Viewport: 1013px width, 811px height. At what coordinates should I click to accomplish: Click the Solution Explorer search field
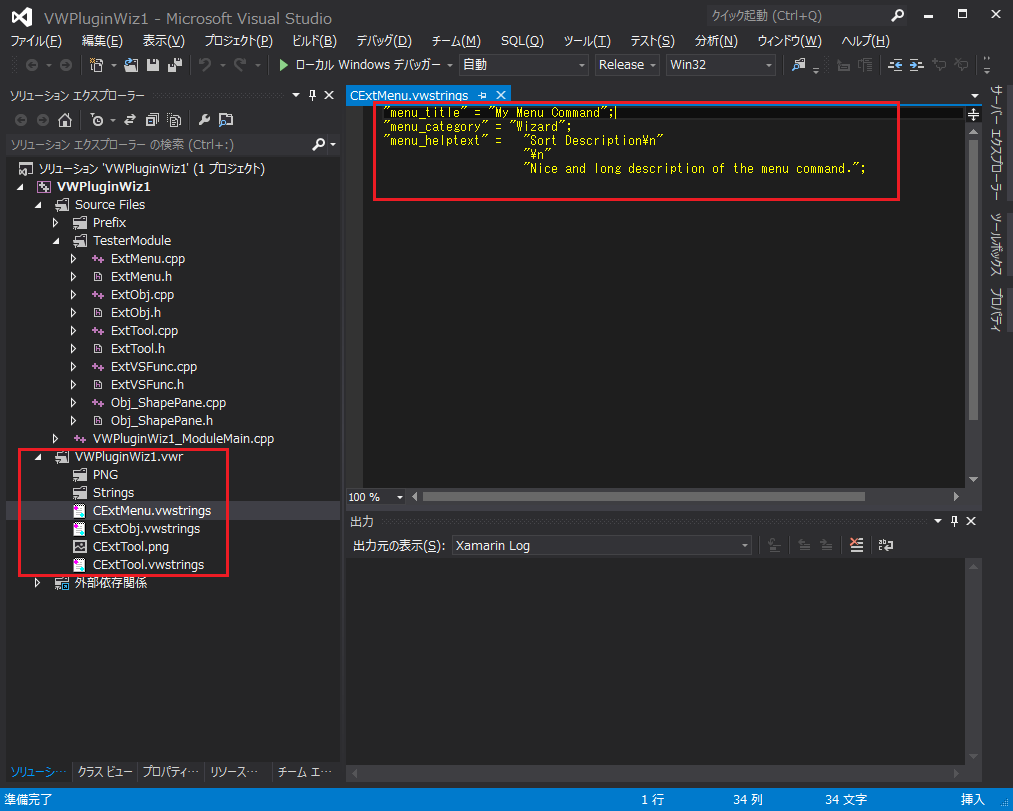coord(160,145)
